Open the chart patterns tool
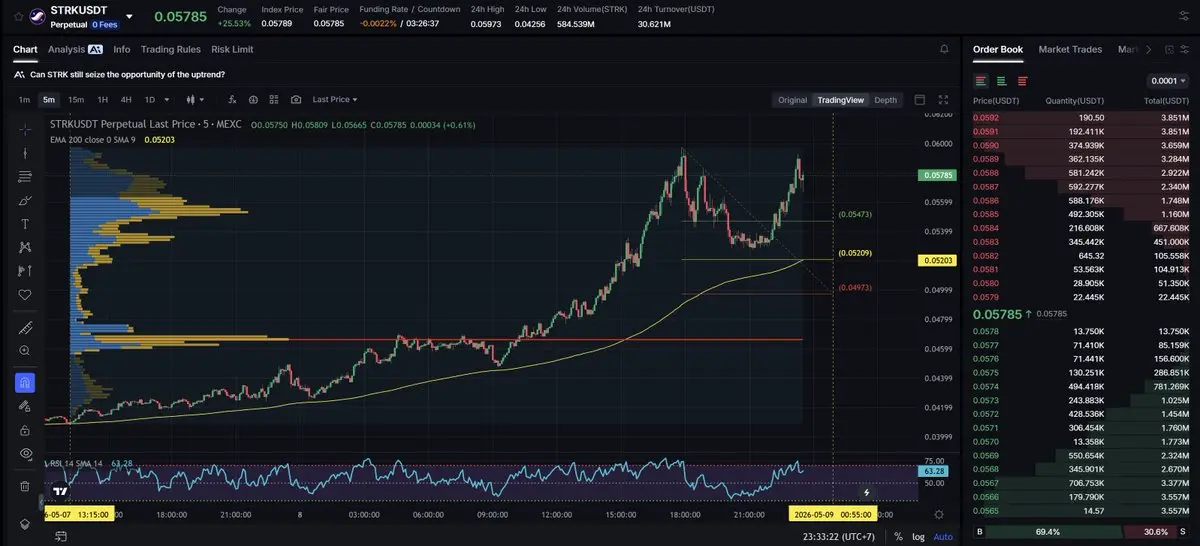The height and width of the screenshot is (546, 1200). click(x=25, y=247)
